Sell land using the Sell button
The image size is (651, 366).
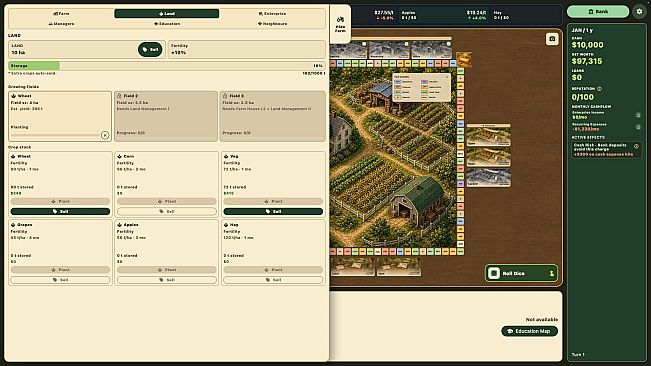(150, 49)
